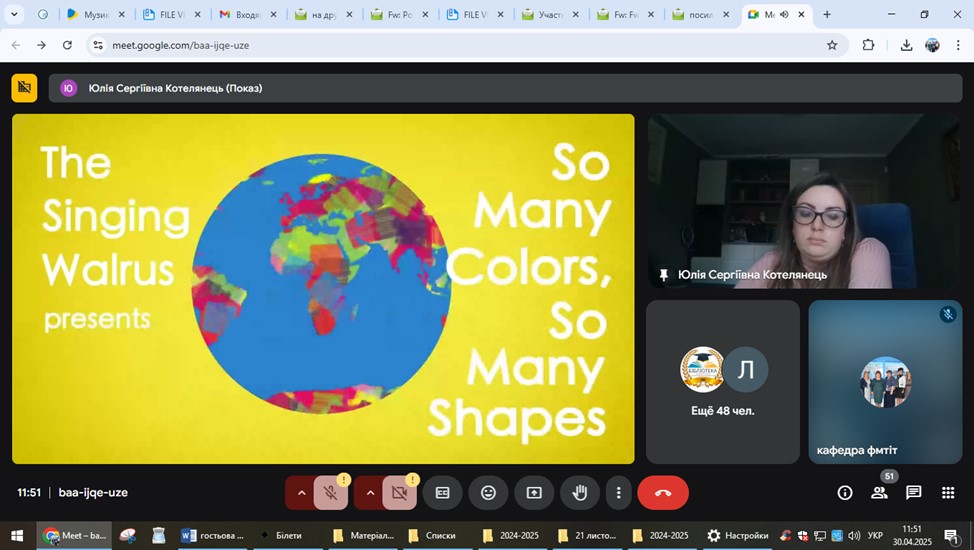Click the yellow presentation-off icon
The image size is (974, 550).
click(24, 88)
